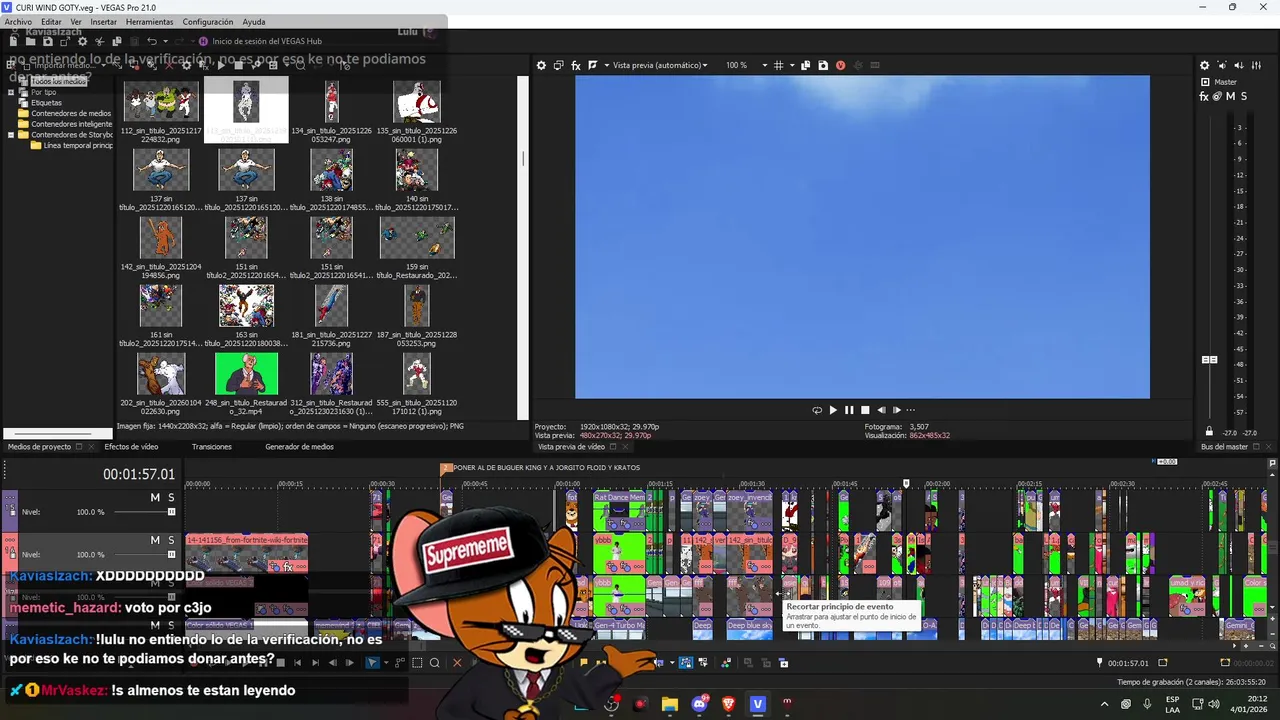Open Archivo menu
The width and height of the screenshot is (1280, 720).
click(18, 22)
